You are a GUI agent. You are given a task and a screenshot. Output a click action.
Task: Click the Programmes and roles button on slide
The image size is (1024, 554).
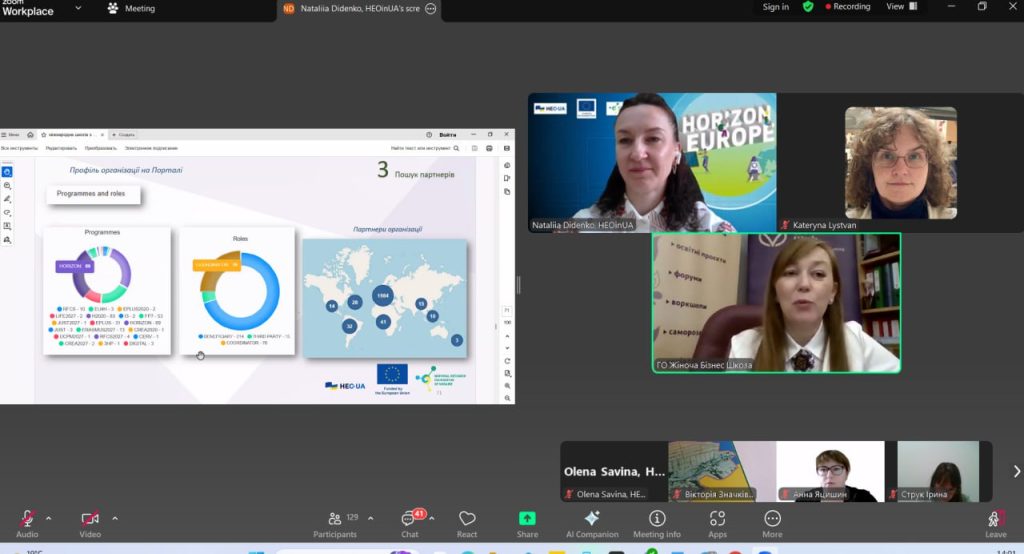tap(93, 194)
